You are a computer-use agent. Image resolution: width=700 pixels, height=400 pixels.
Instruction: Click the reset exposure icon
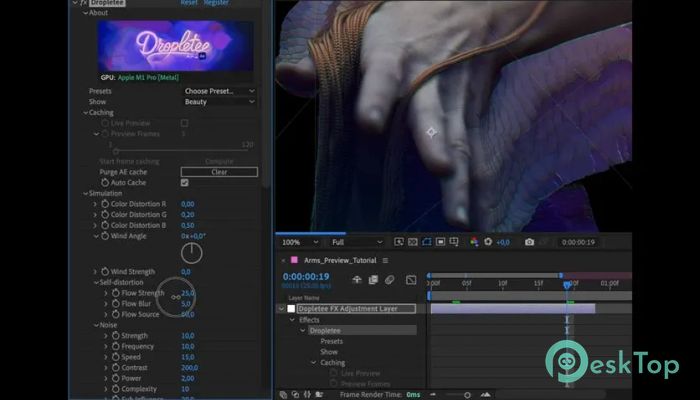point(488,242)
